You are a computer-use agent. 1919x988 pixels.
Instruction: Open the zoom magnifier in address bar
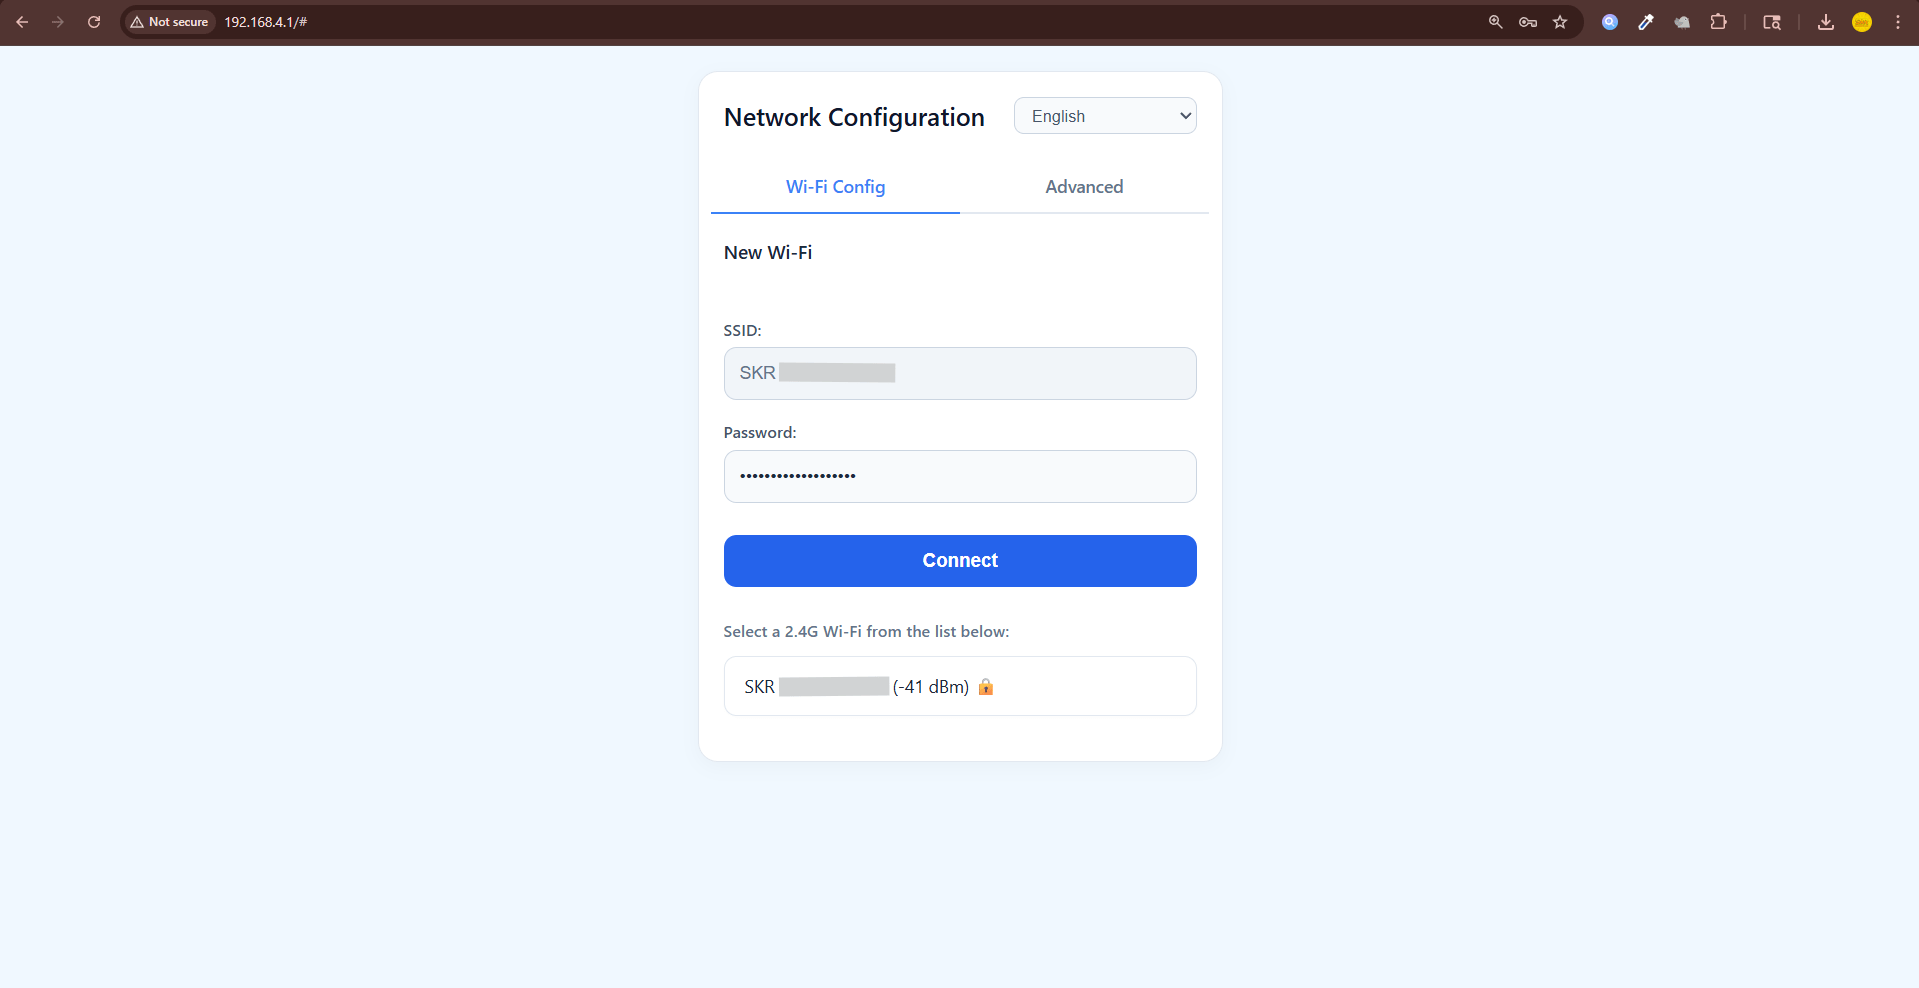[x=1495, y=22]
